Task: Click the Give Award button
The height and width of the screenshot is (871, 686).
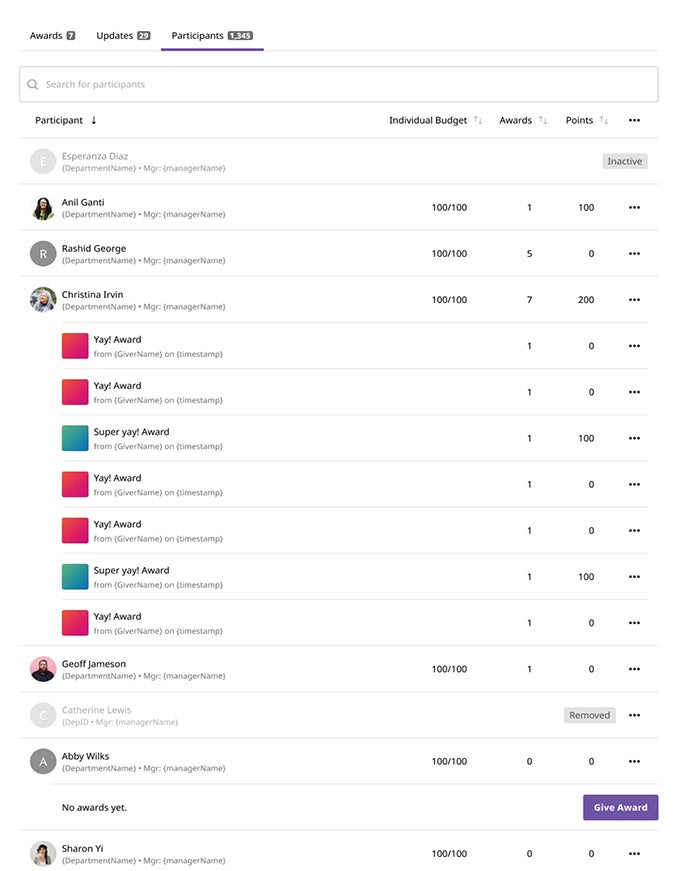Action: (x=620, y=808)
